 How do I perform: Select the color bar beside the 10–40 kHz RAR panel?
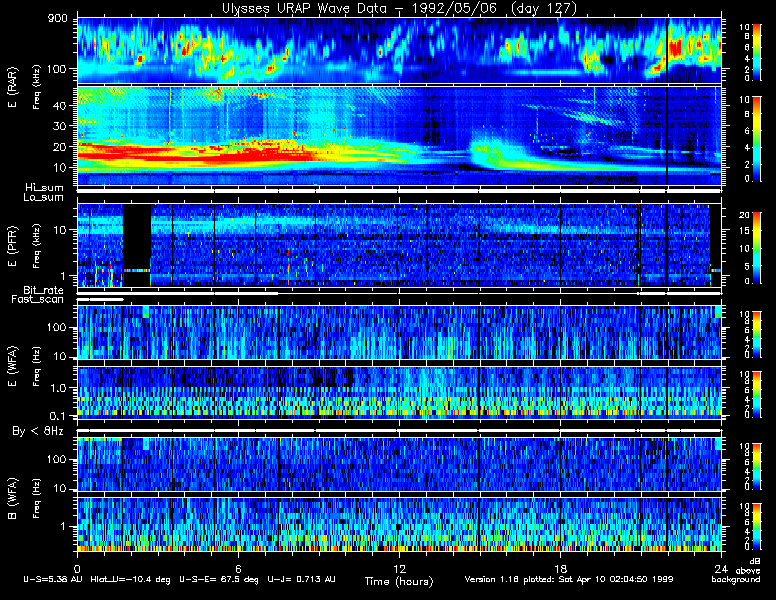(x=757, y=139)
